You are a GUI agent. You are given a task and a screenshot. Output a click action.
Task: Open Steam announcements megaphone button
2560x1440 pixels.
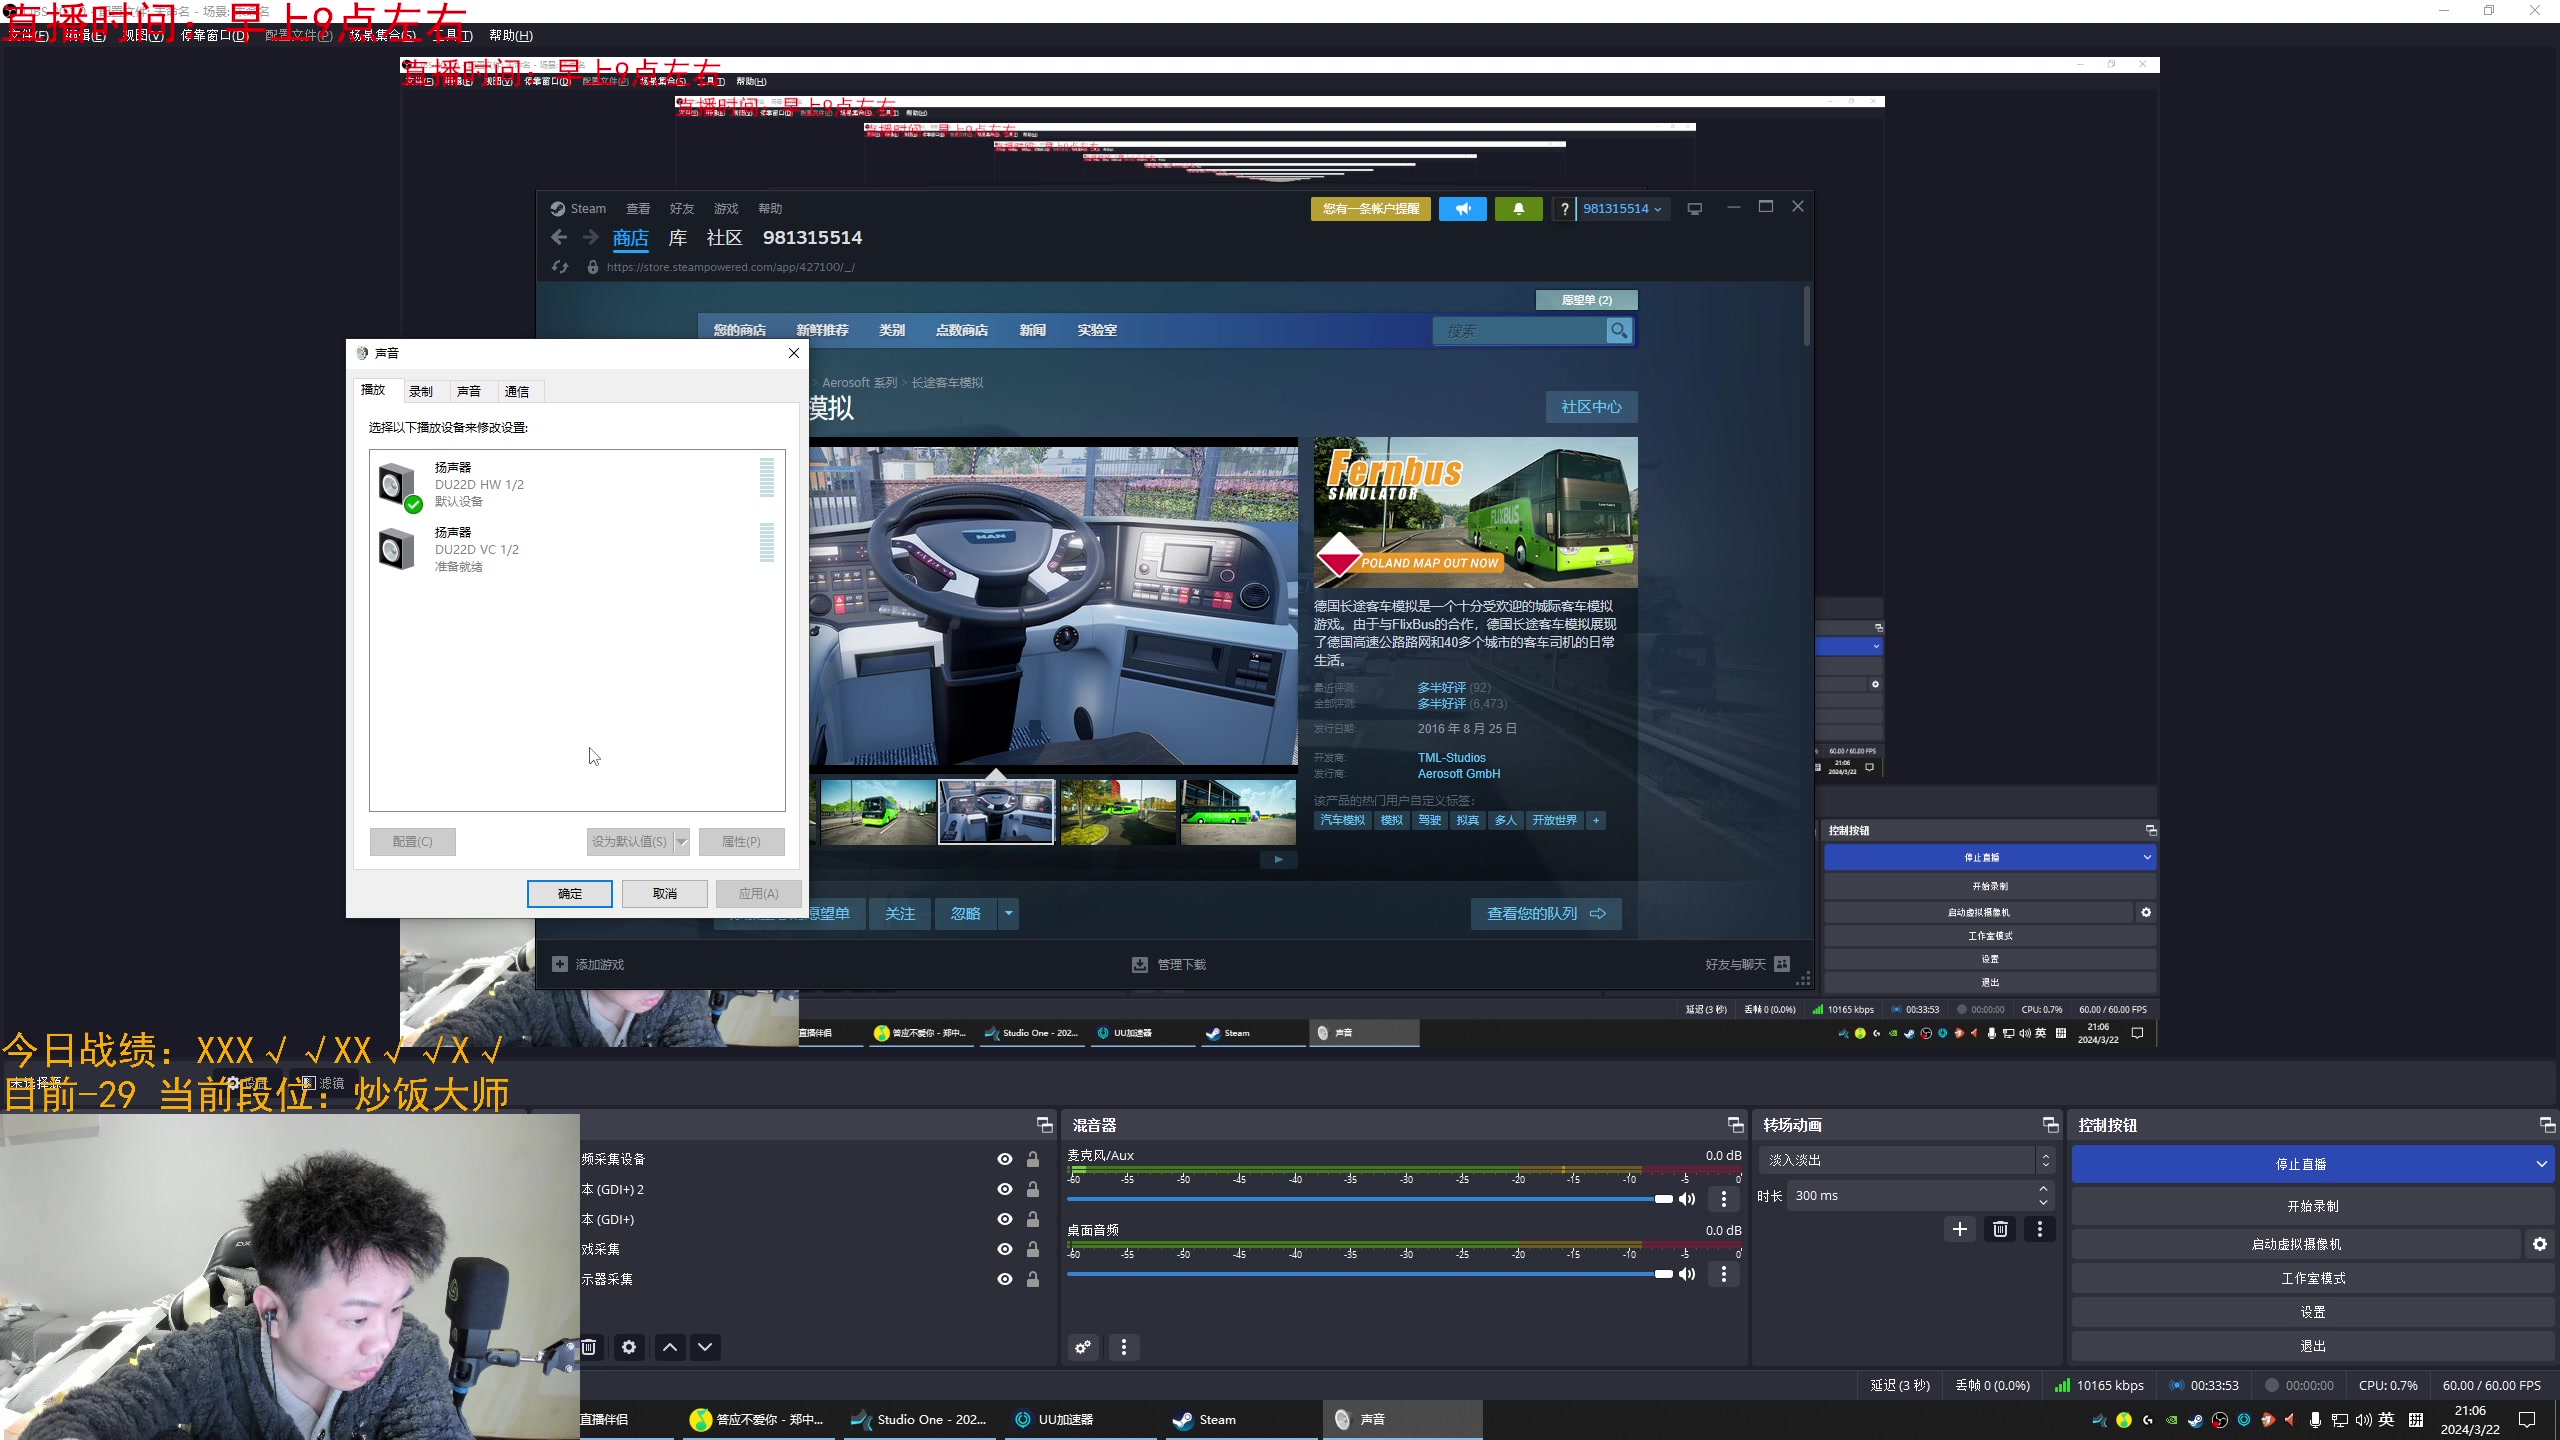pos(1462,209)
